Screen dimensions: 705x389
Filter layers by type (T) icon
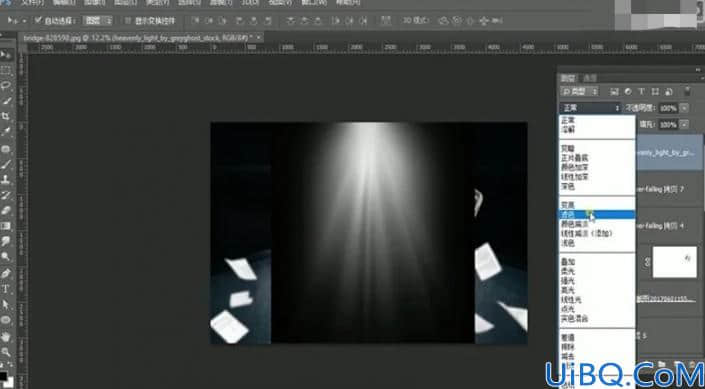click(642, 91)
